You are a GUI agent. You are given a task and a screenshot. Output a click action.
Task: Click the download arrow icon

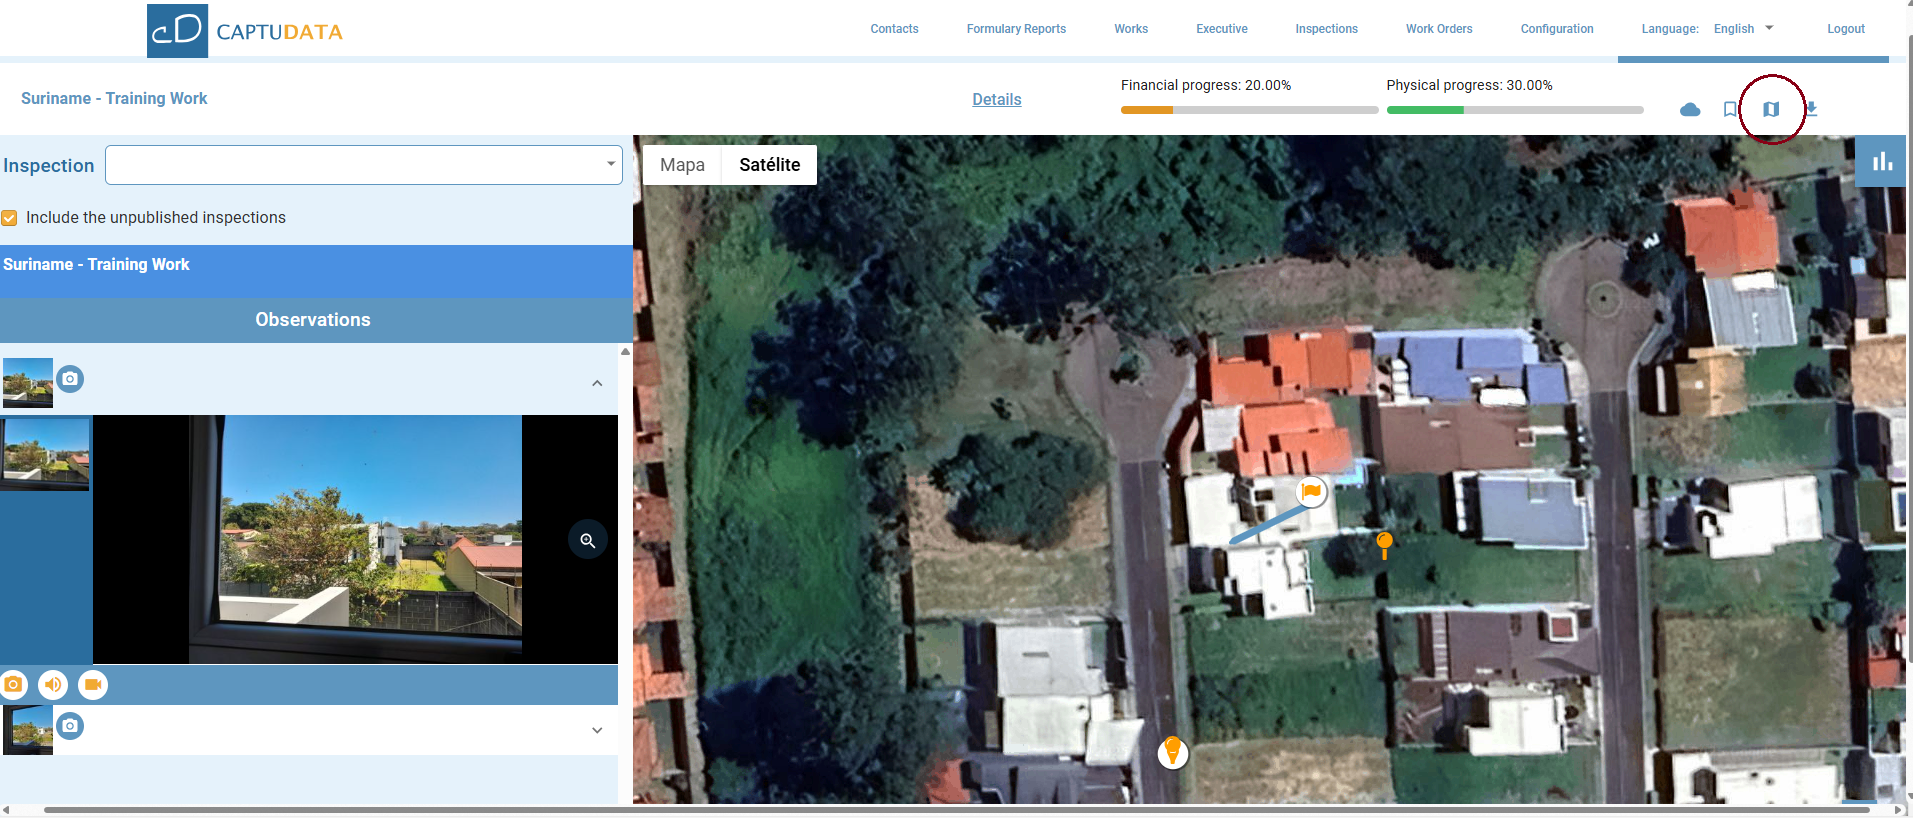point(1811,109)
